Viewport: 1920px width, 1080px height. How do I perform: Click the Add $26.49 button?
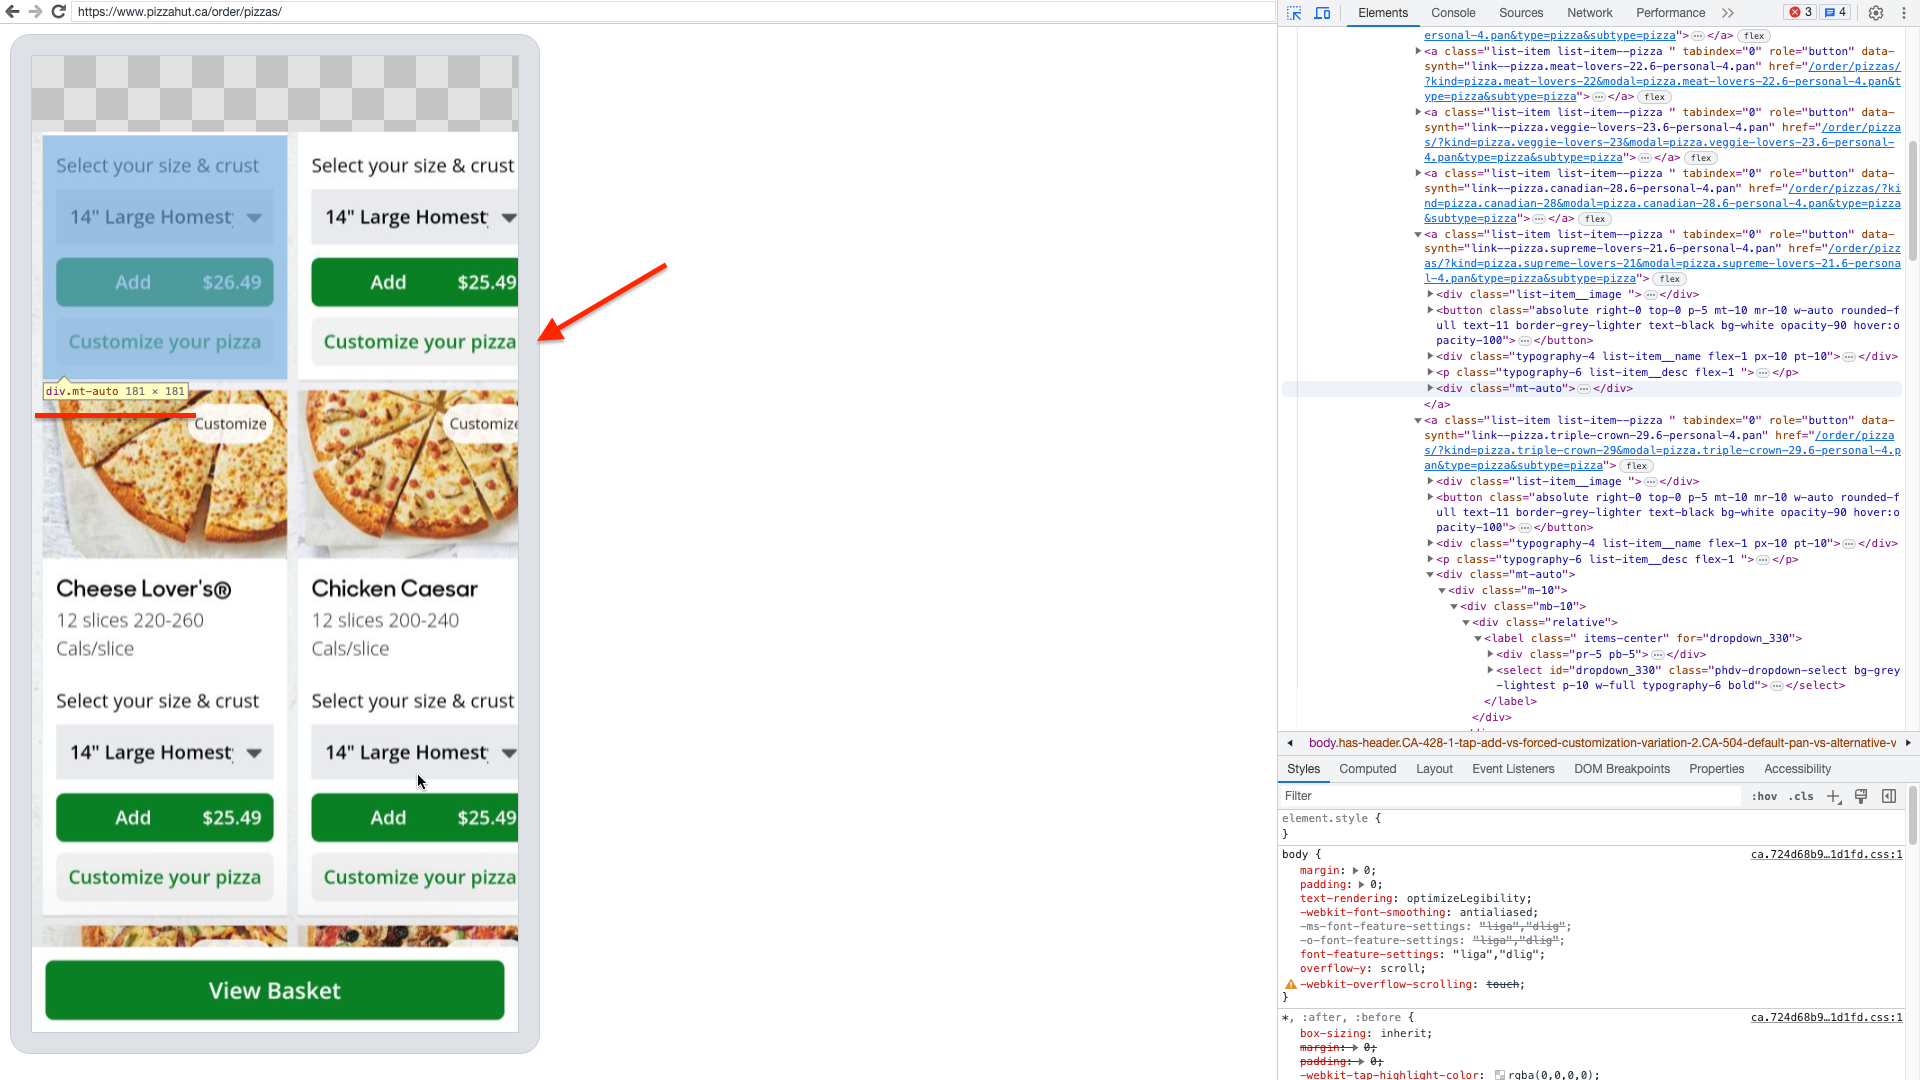click(x=165, y=283)
